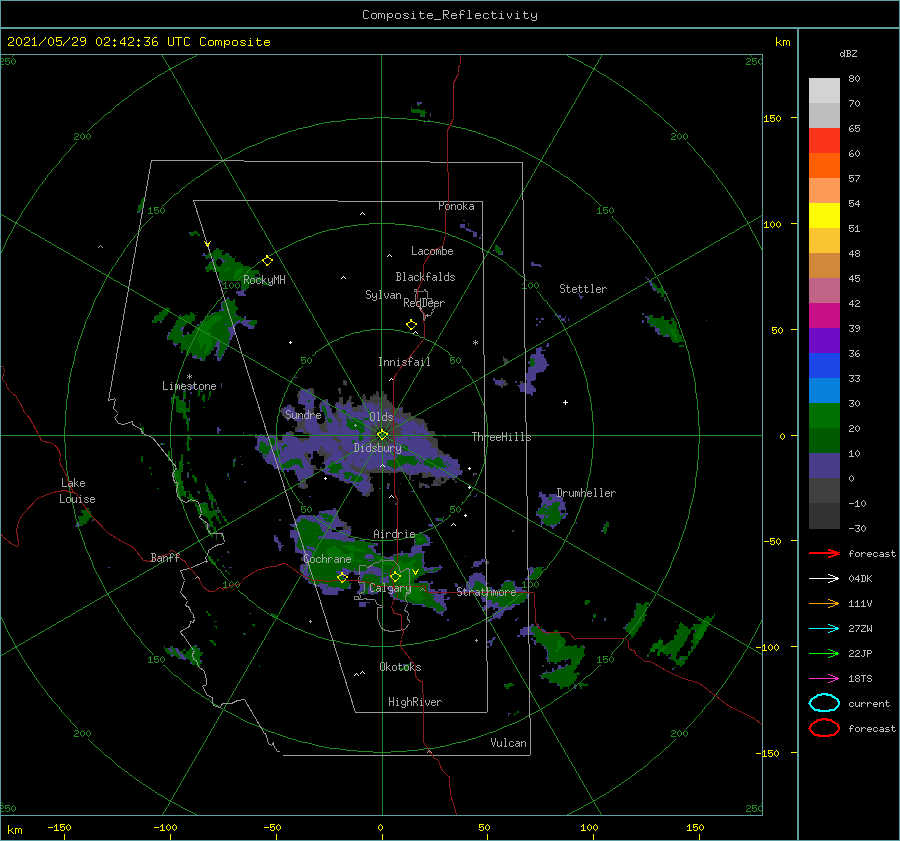Click the 'dBZ' heading above color scale

tap(848, 53)
